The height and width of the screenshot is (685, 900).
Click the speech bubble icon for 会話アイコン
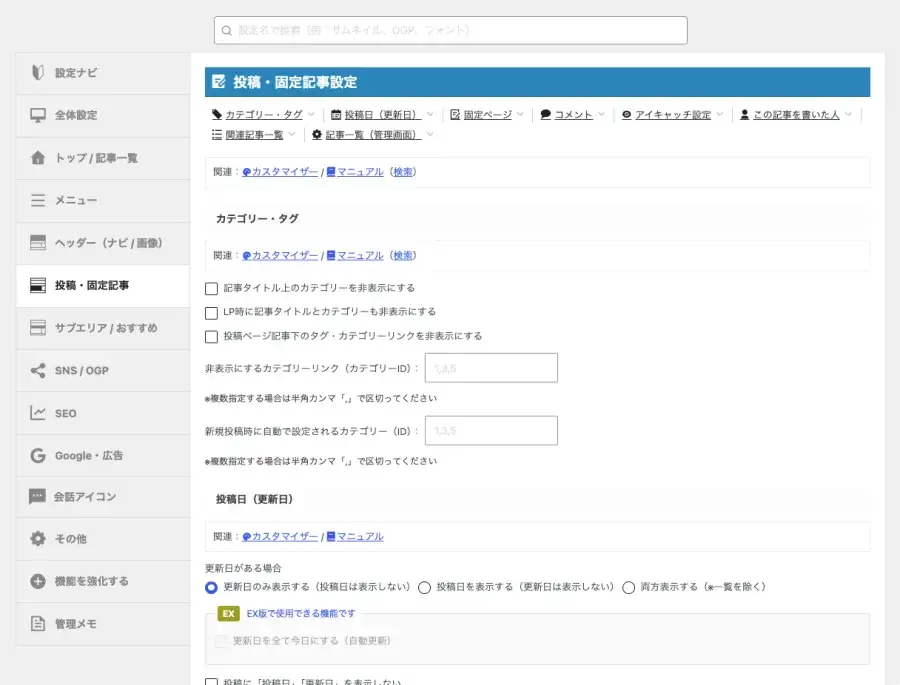point(37,497)
